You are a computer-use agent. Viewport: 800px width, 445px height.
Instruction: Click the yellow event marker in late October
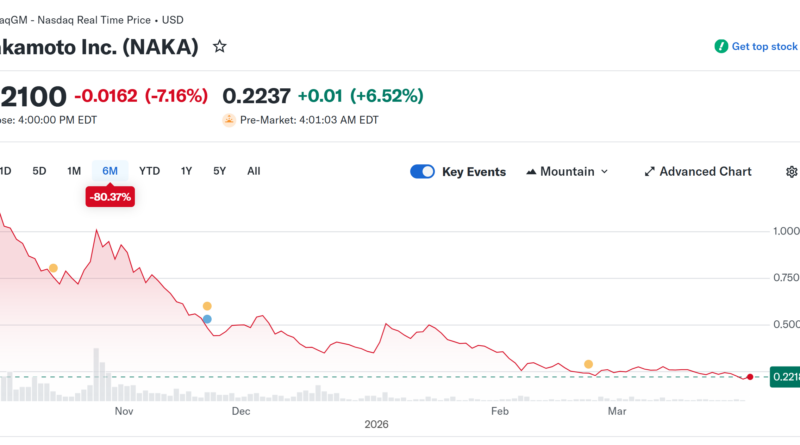pyautogui.click(x=53, y=268)
